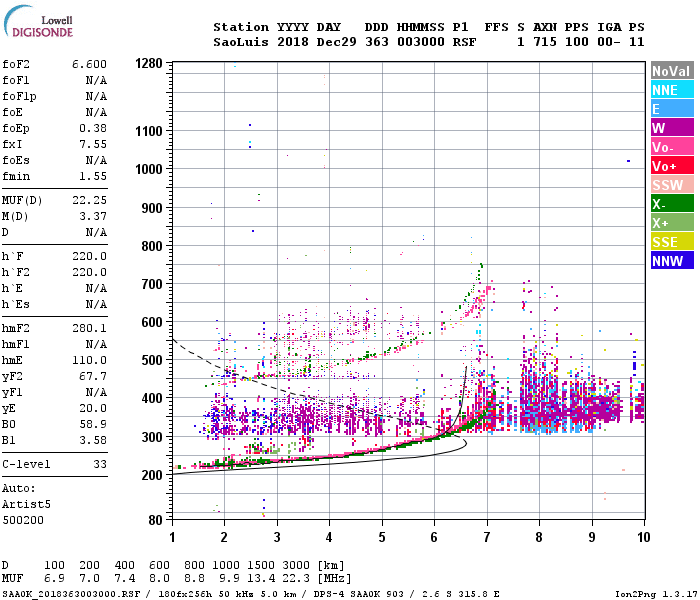Click the B0 value 58.9
Viewport: 700px width, 600px height.
[93, 424]
